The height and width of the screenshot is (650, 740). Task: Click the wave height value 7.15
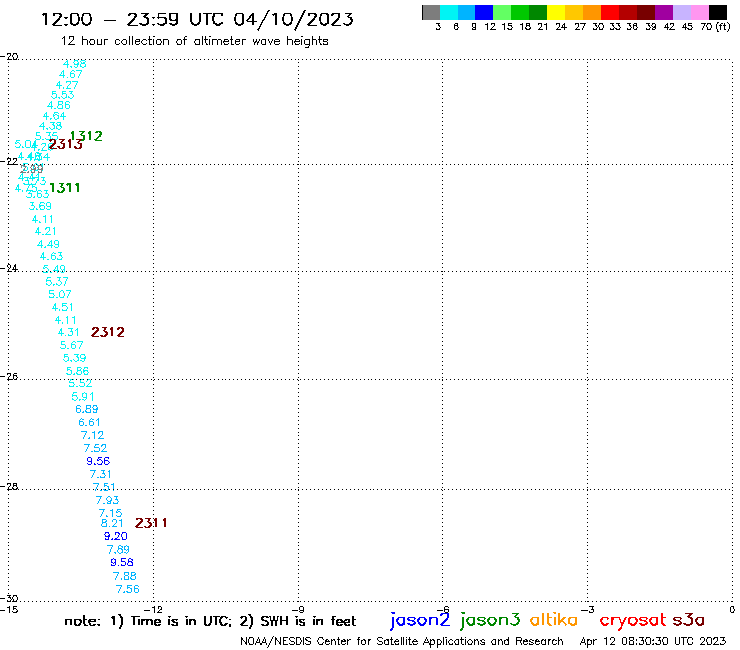(x=110, y=513)
